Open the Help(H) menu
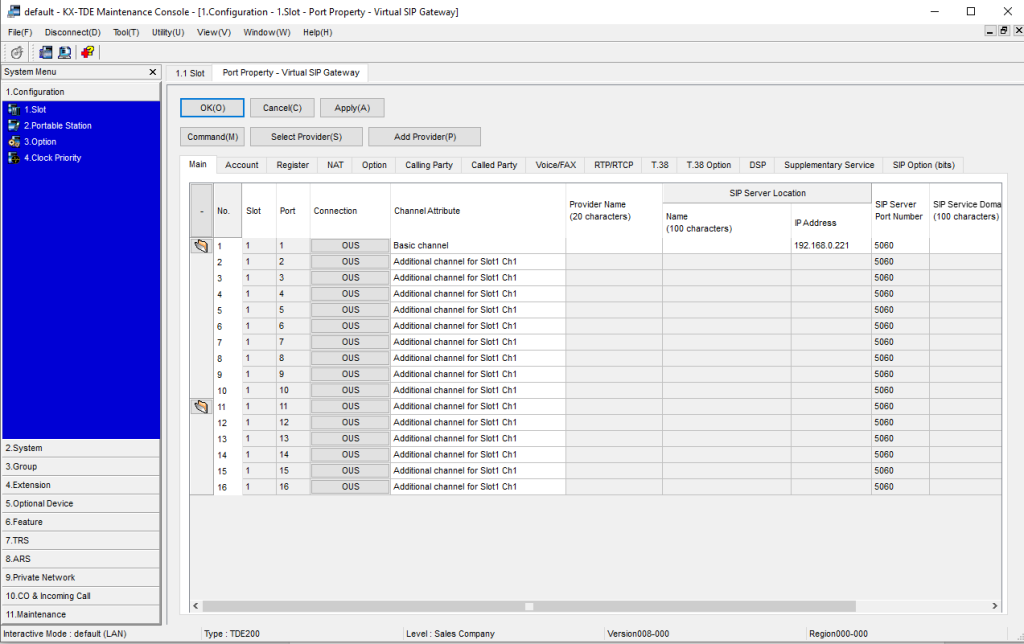Screen dimensions: 1024x644 click(317, 32)
